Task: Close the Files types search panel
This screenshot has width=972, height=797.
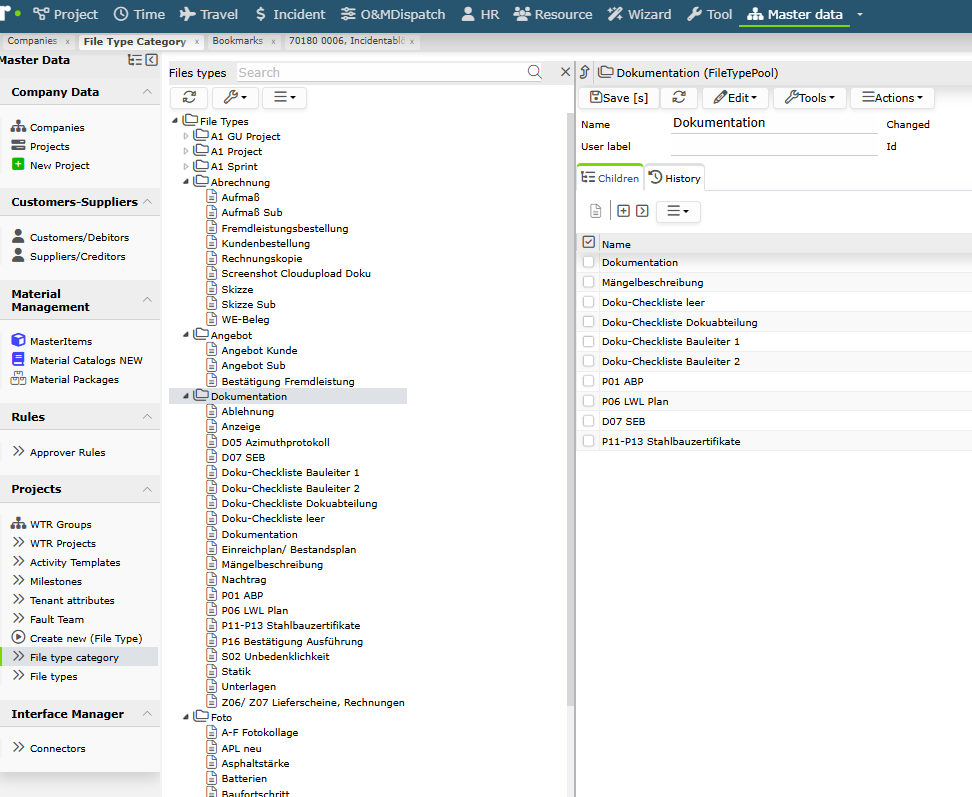Action: click(565, 72)
